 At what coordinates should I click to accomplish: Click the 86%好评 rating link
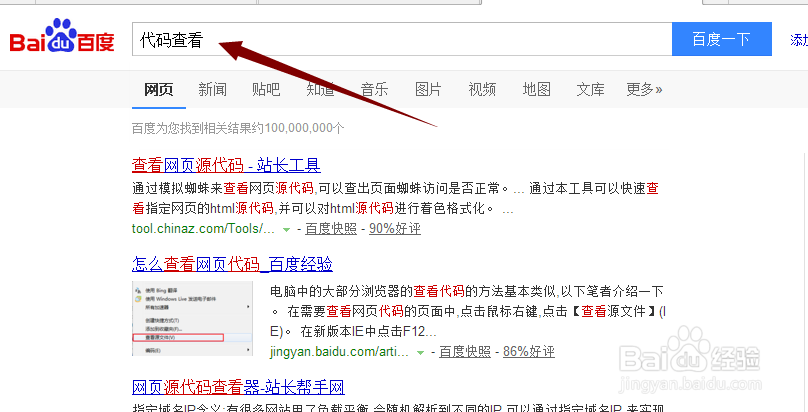[529, 352]
